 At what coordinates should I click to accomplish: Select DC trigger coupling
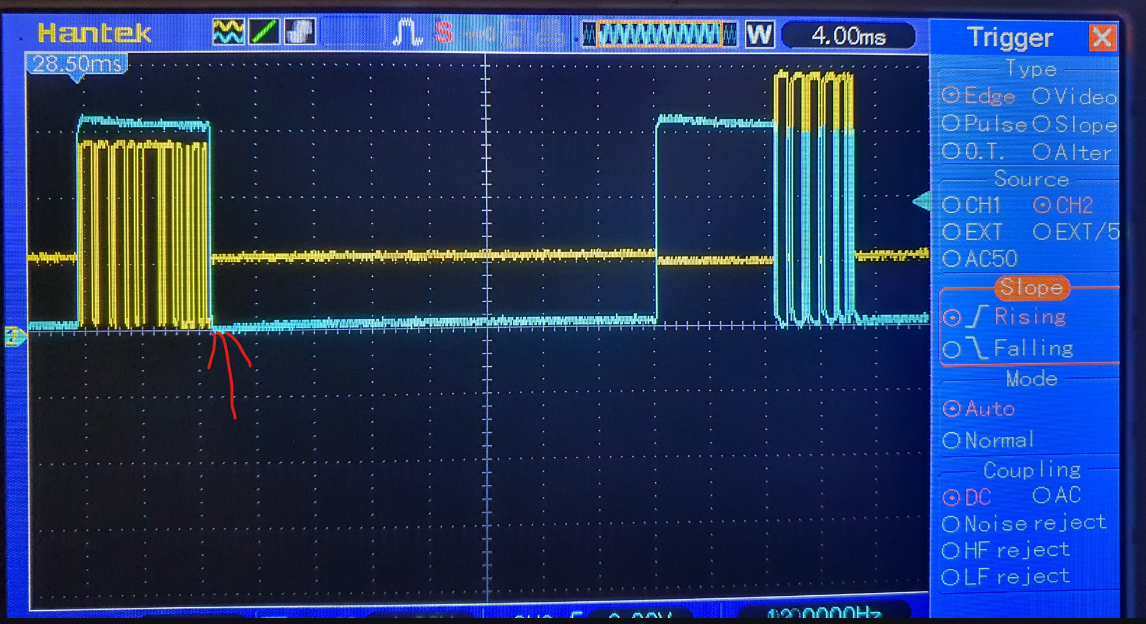pos(967,498)
